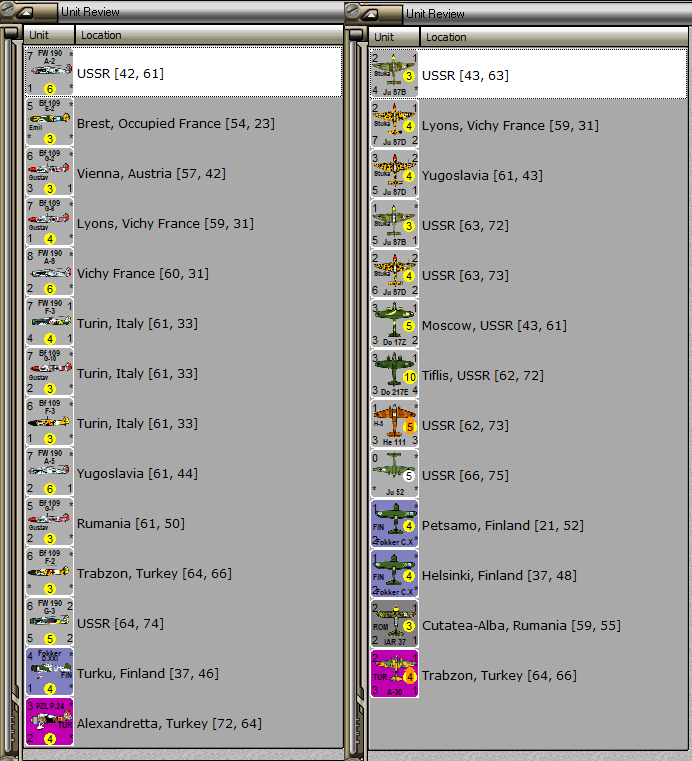Select the Fokker C.X icon at Petsamo
Screen dimensions: 692x761
point(395,524)
